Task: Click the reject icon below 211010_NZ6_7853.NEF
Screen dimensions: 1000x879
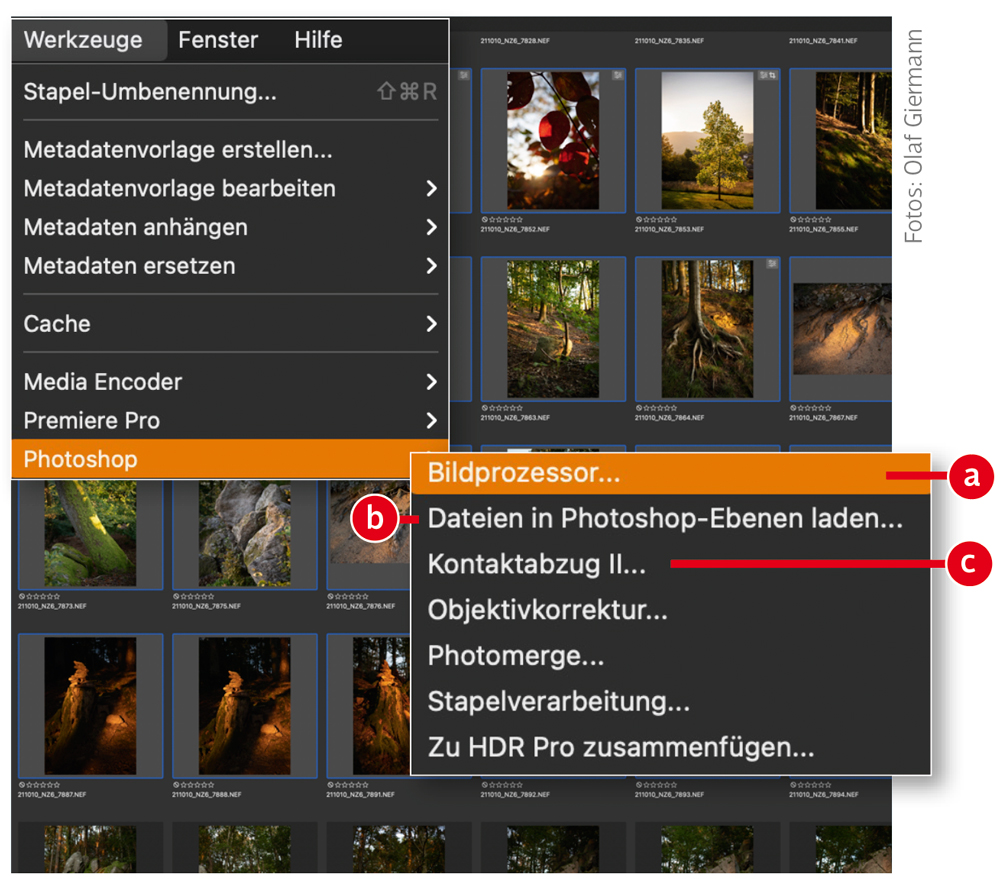Action: [x=639, y=219]
